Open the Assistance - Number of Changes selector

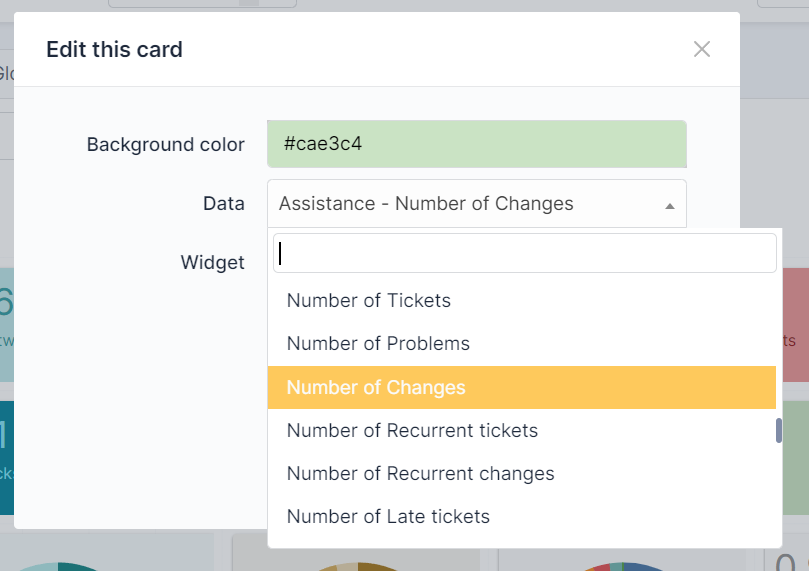pyautogui.click(x=477, y=203)
